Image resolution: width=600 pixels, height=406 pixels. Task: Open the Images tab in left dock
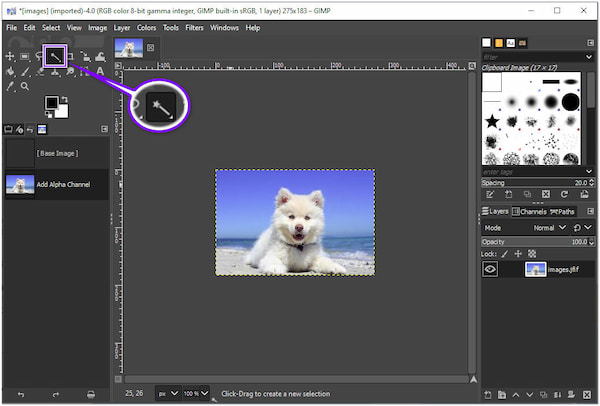(x=42, y=129)
